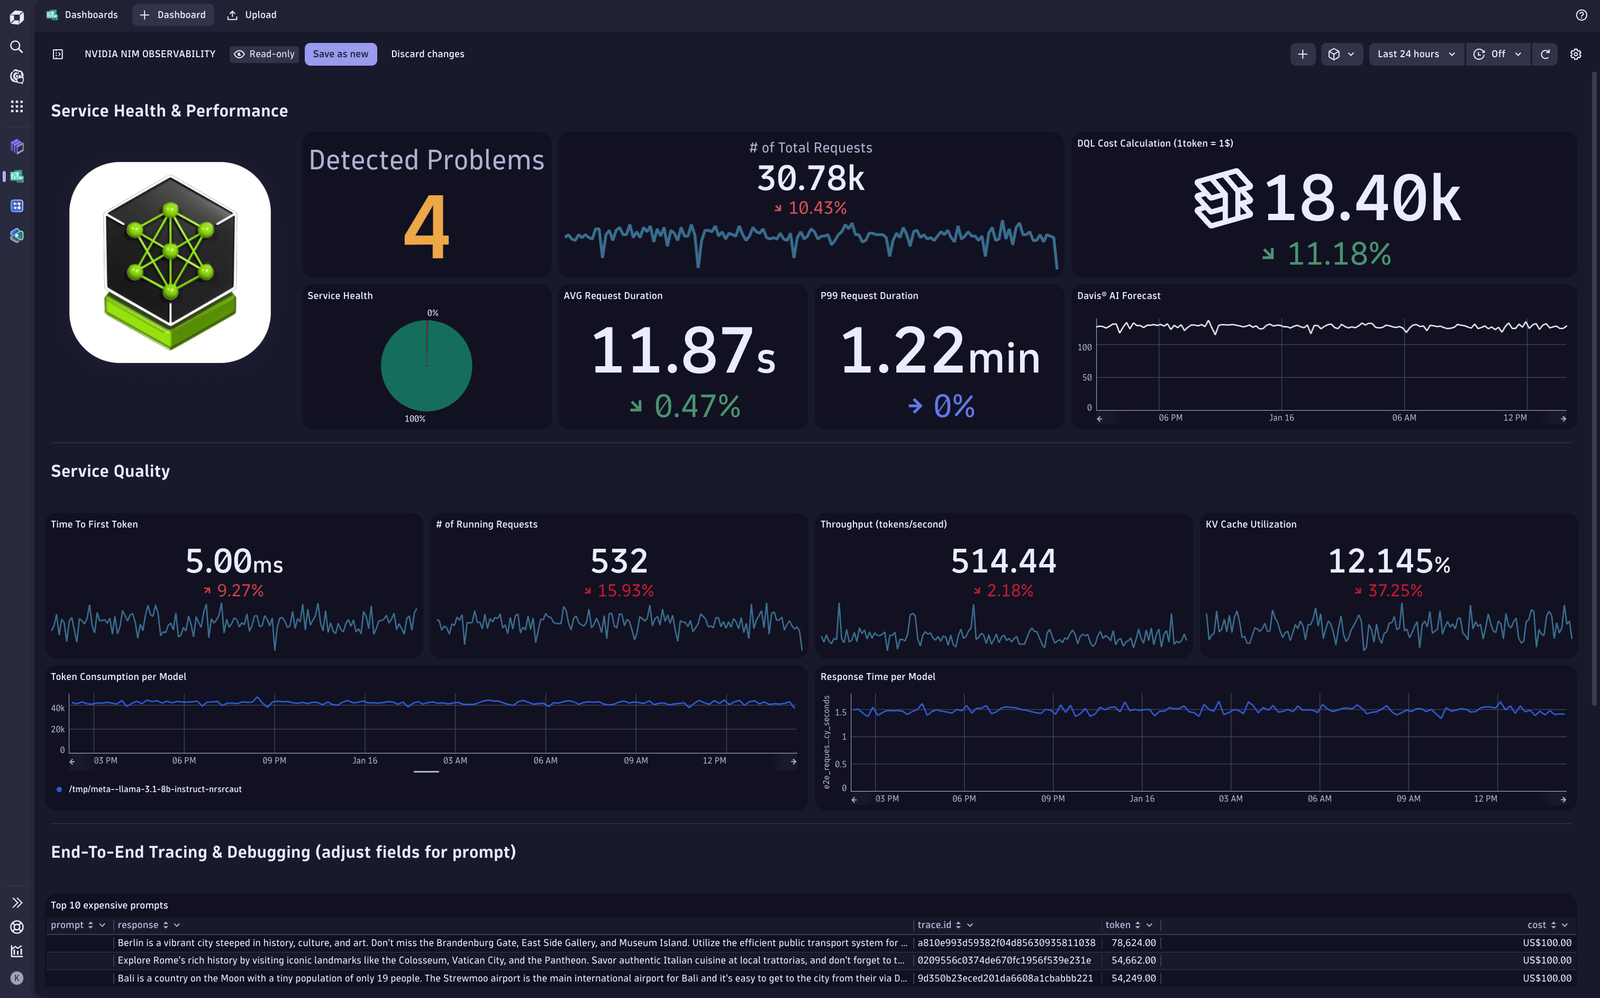This screenshot has width=1600, height=998.
Task: Open the response column dropdown chevron
Action: point(177,925)
